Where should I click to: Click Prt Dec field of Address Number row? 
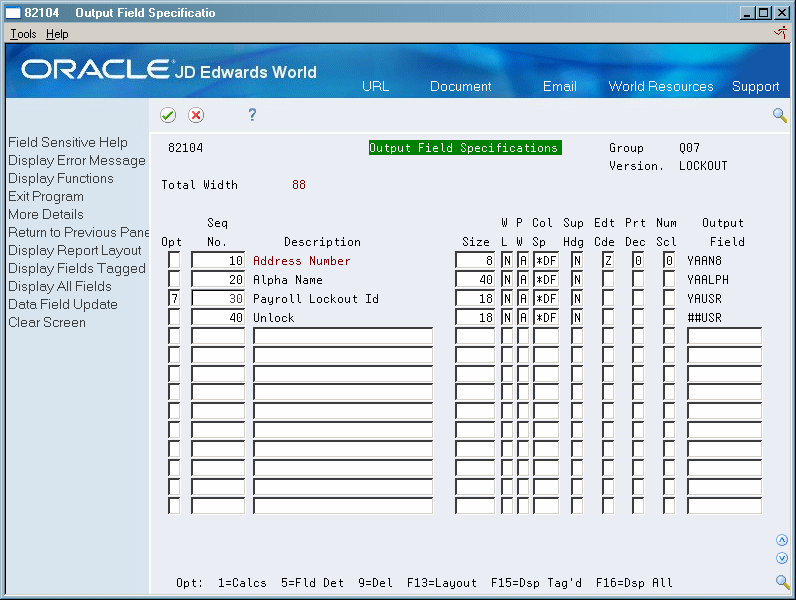coord(638,260)
